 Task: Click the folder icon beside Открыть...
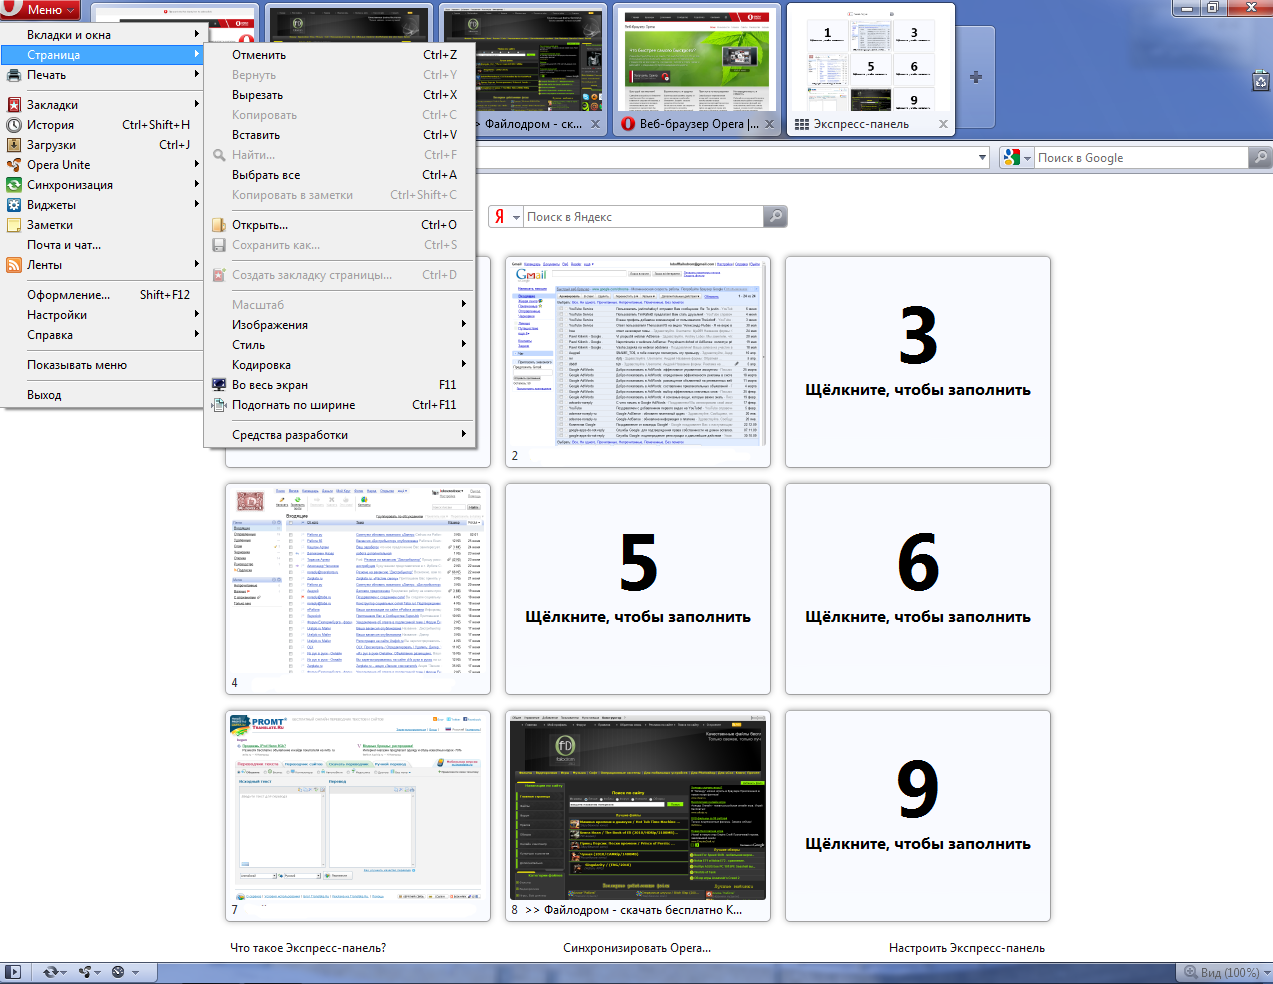(219, 225)
